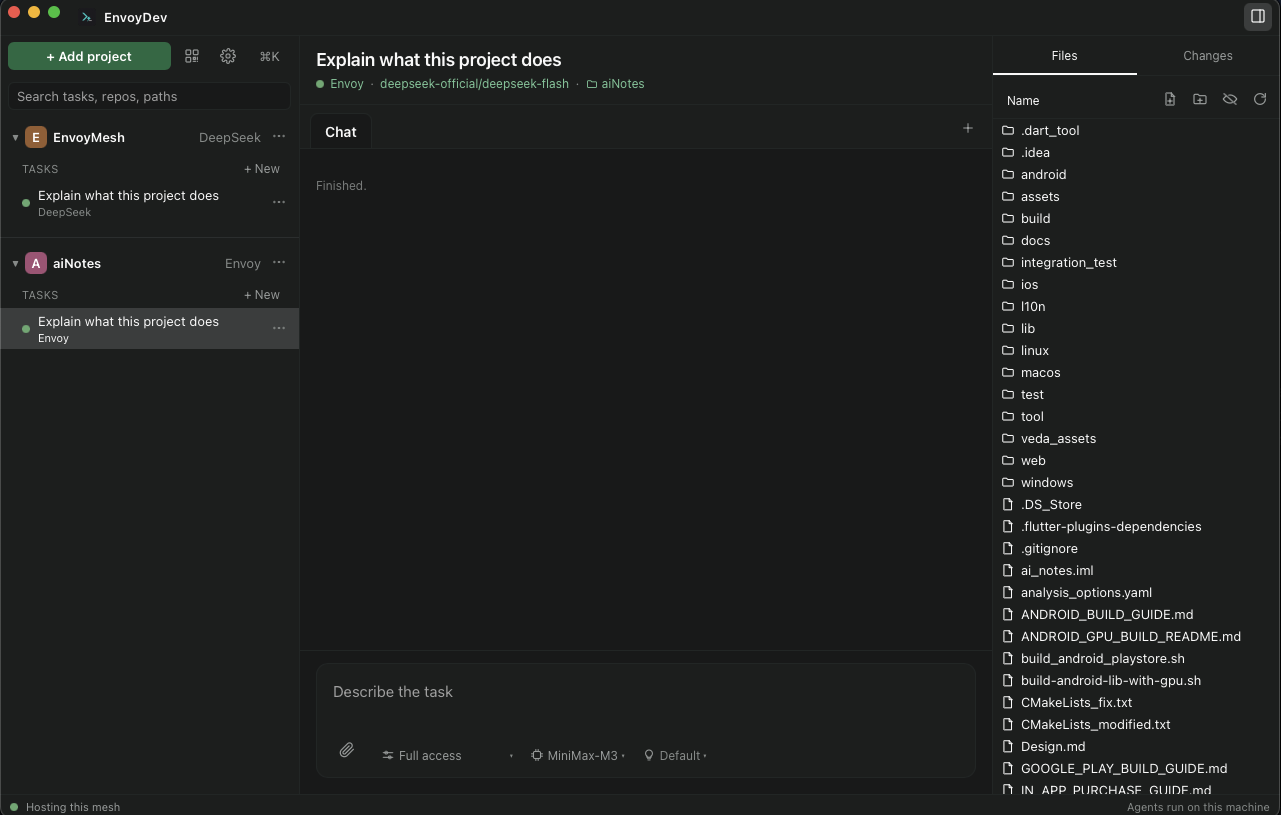This screenshot has height=815, width=1281.
Task: Select the ANDROID_BUILD_GUIDE.md file
Action: click(1137, 614)
